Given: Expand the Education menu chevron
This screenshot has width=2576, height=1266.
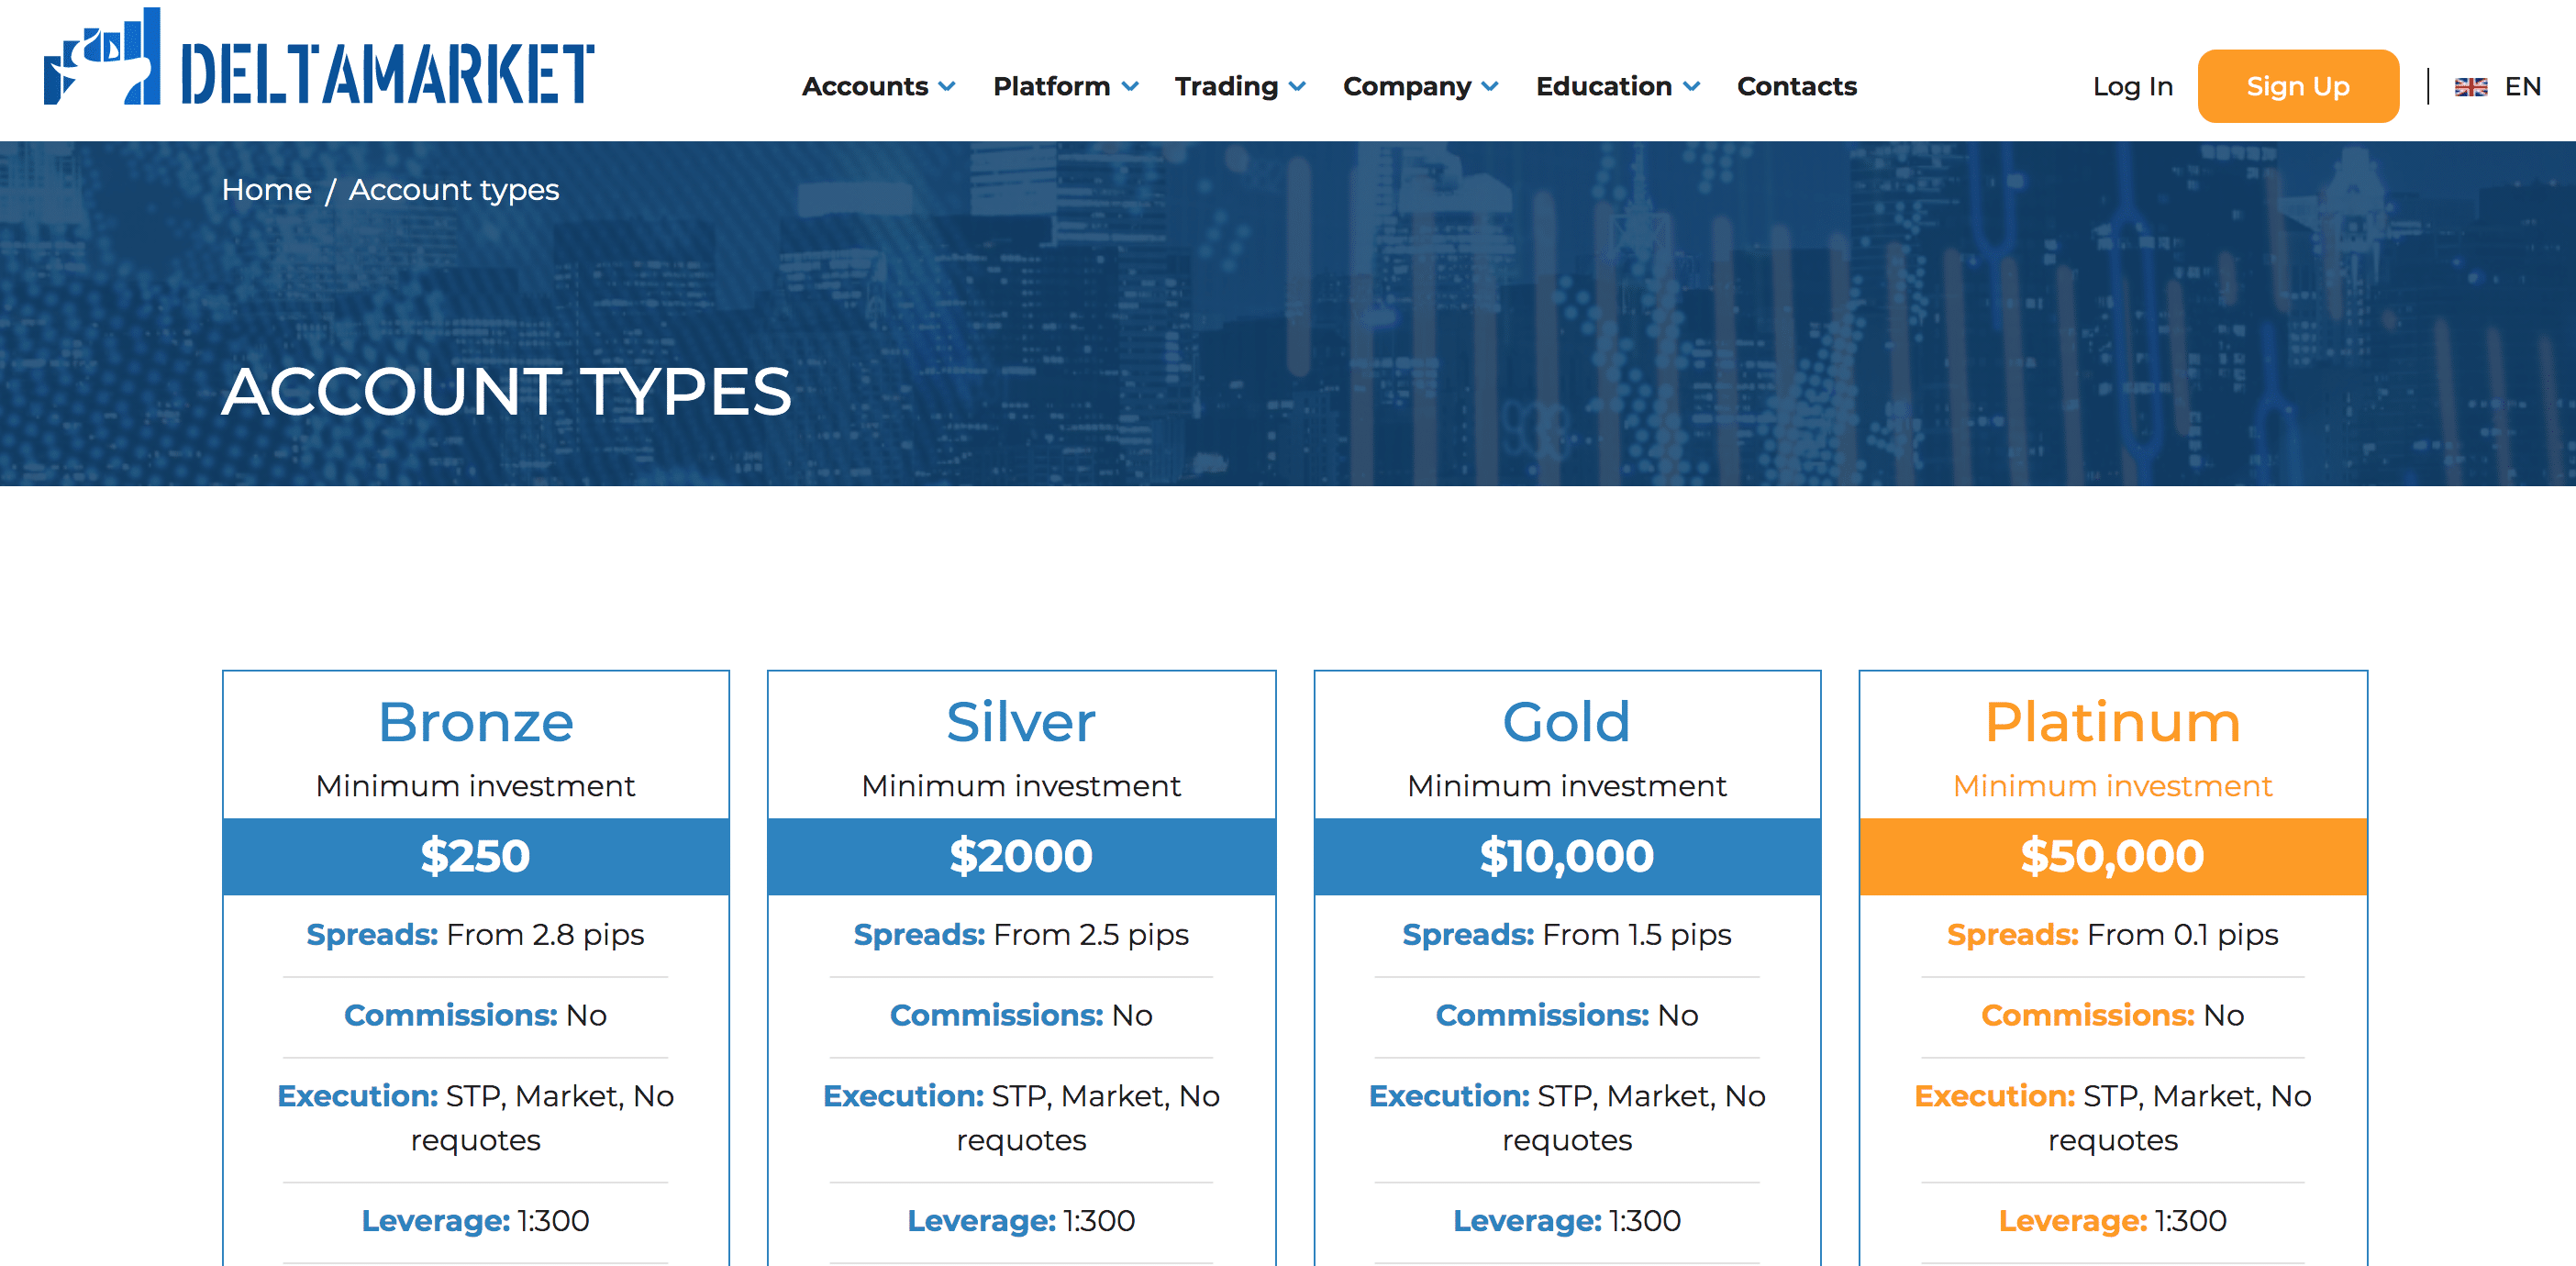Looking at the screenshot, I should (1691, 87).
